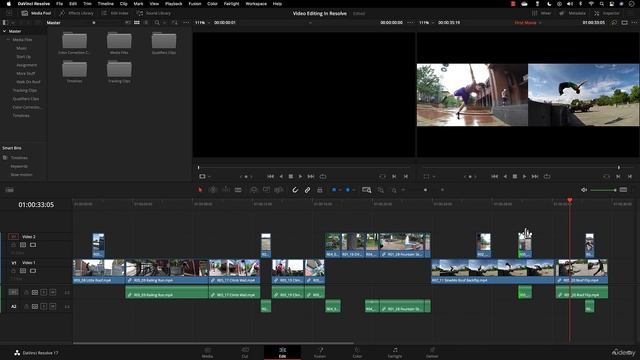Open the audio meters panel icon

click(623, 190)
